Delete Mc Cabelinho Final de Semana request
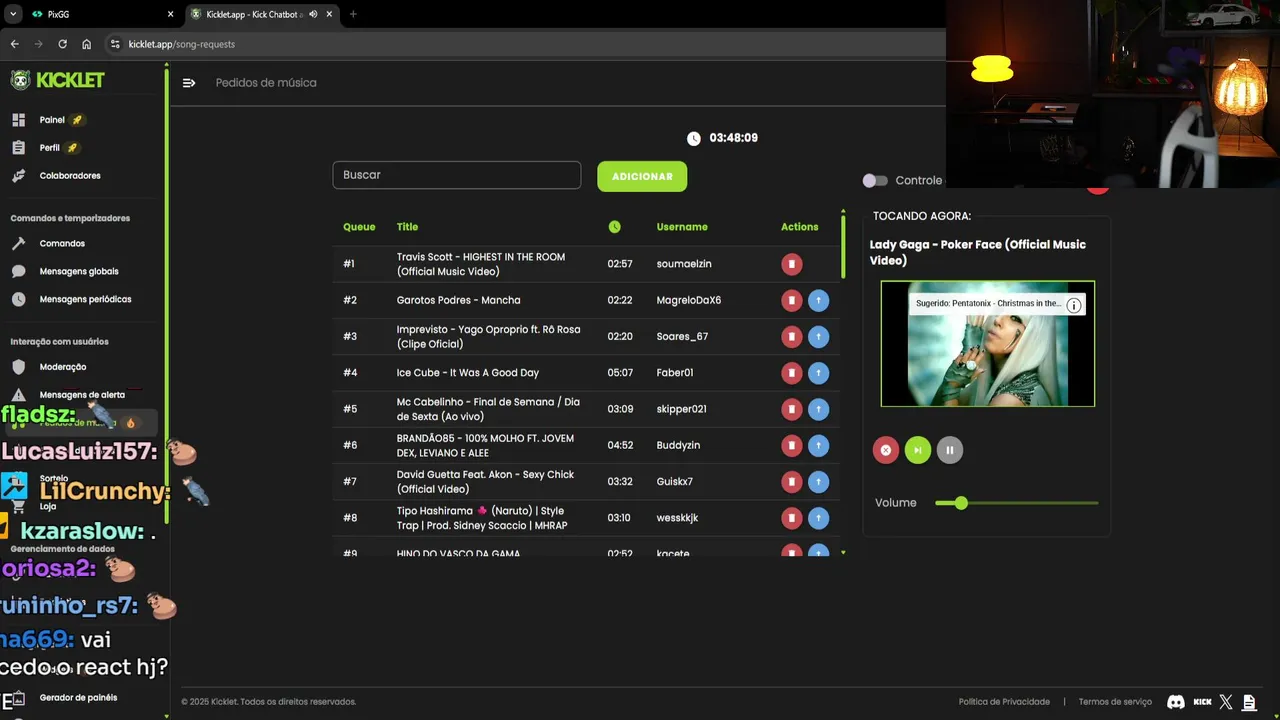The image size is (1280, 720). point(791,409)
